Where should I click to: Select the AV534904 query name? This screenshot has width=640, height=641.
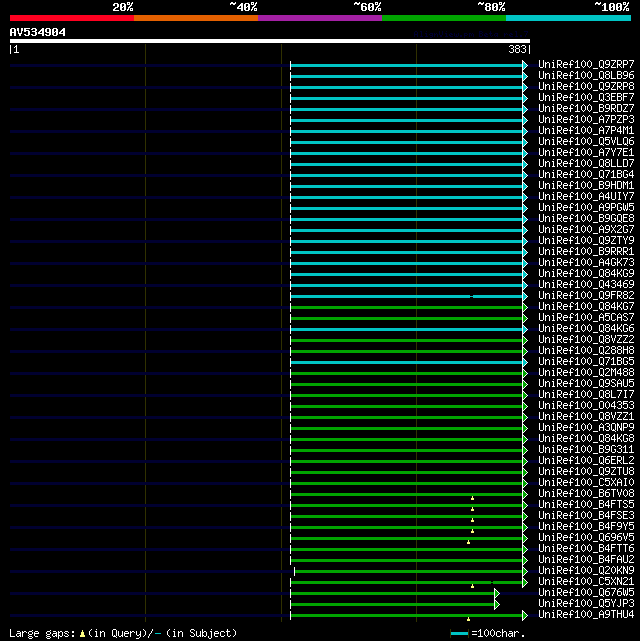click(x=38, y=32)
